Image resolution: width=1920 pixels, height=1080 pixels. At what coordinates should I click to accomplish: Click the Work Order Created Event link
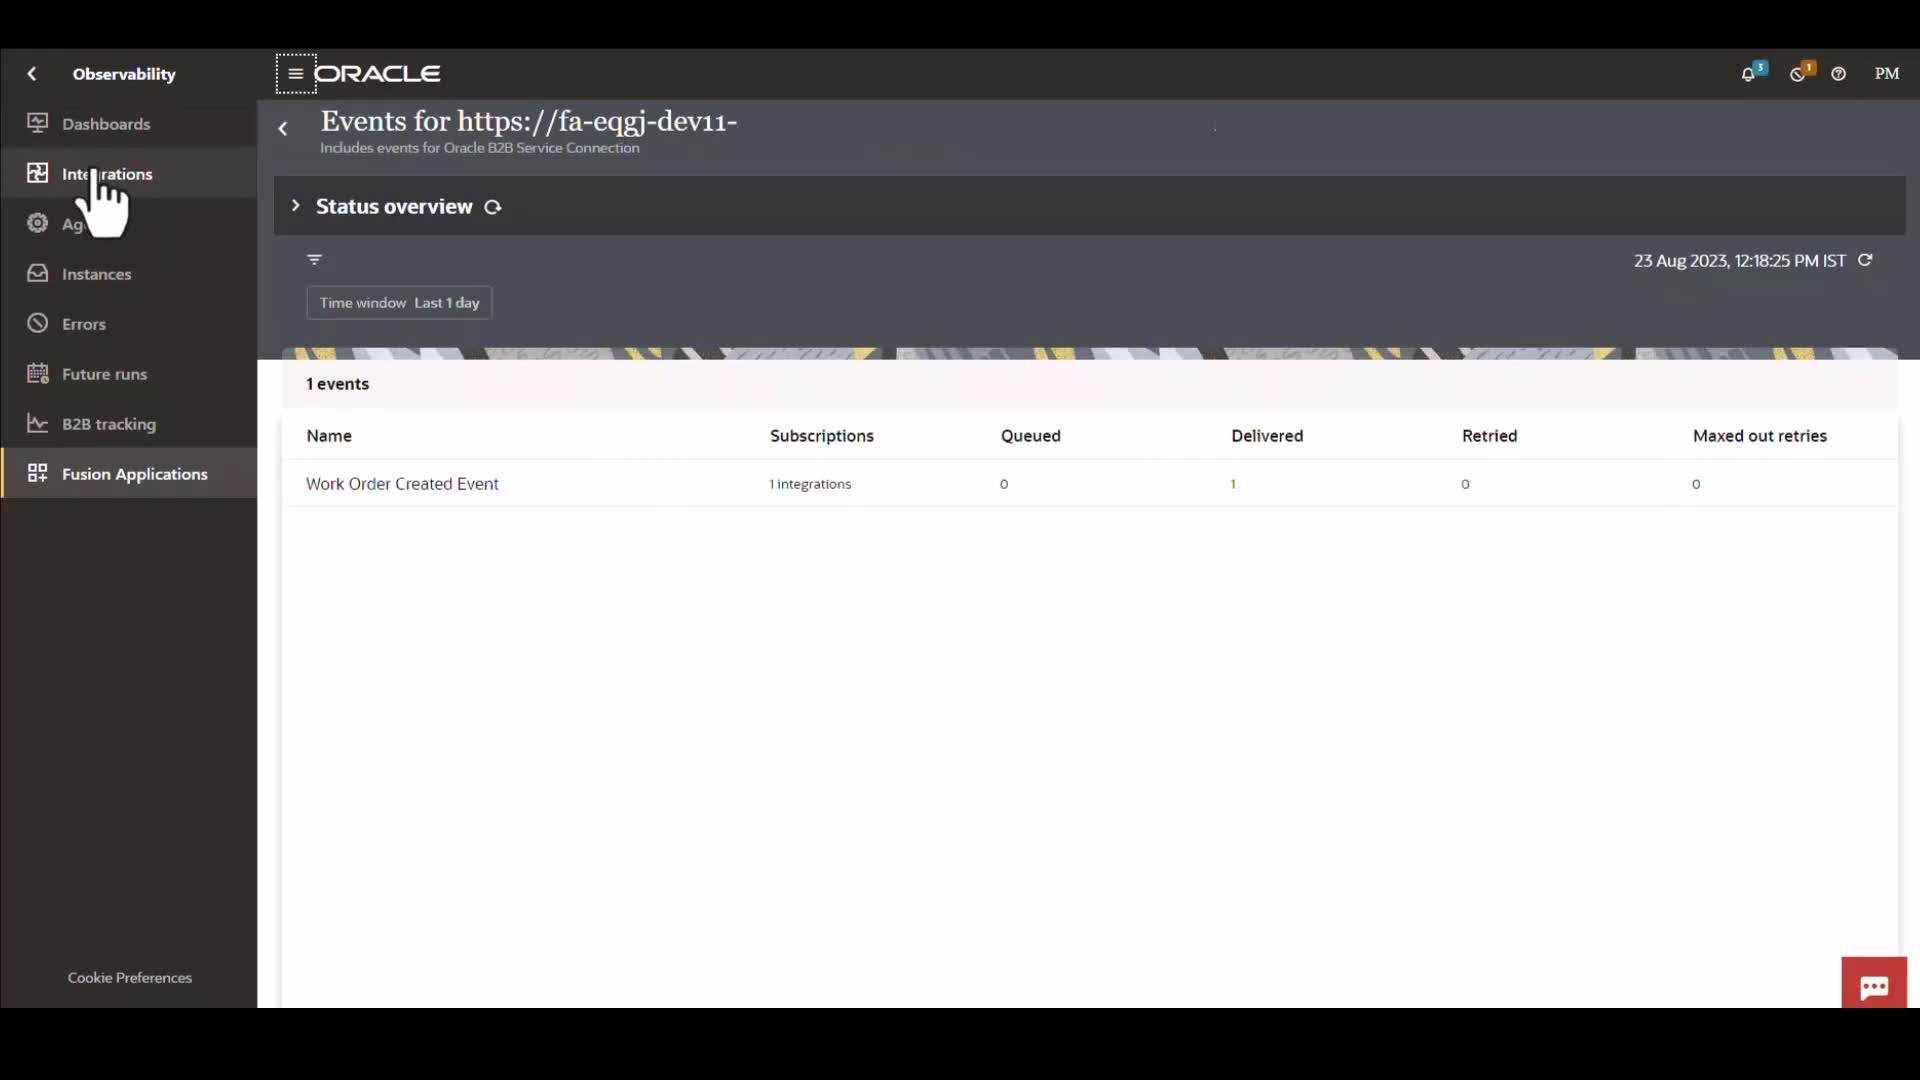(402, 483)
